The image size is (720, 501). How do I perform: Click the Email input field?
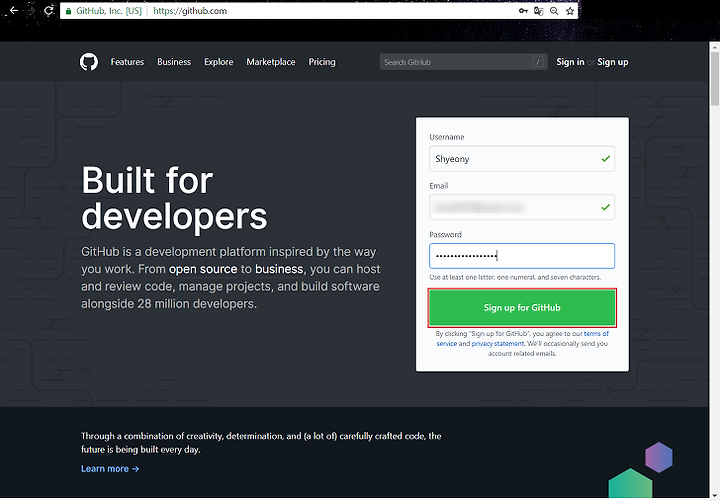[522, 207]
